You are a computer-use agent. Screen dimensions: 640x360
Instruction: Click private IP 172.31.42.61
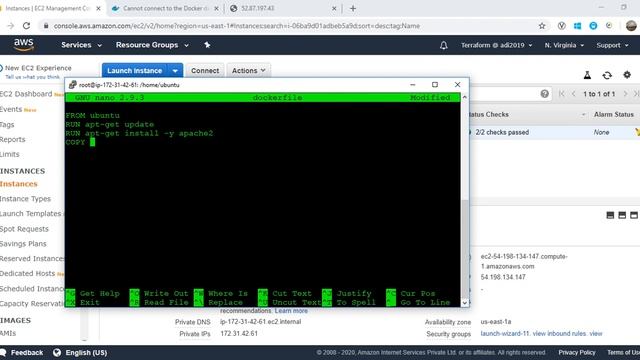click(239, 333)
